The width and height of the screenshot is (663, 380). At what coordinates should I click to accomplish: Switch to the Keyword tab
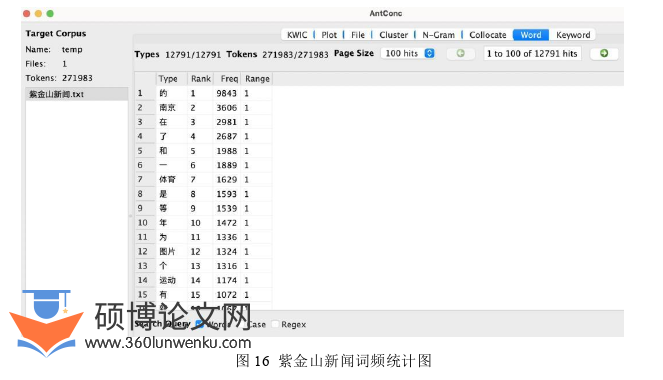(573, 35)
